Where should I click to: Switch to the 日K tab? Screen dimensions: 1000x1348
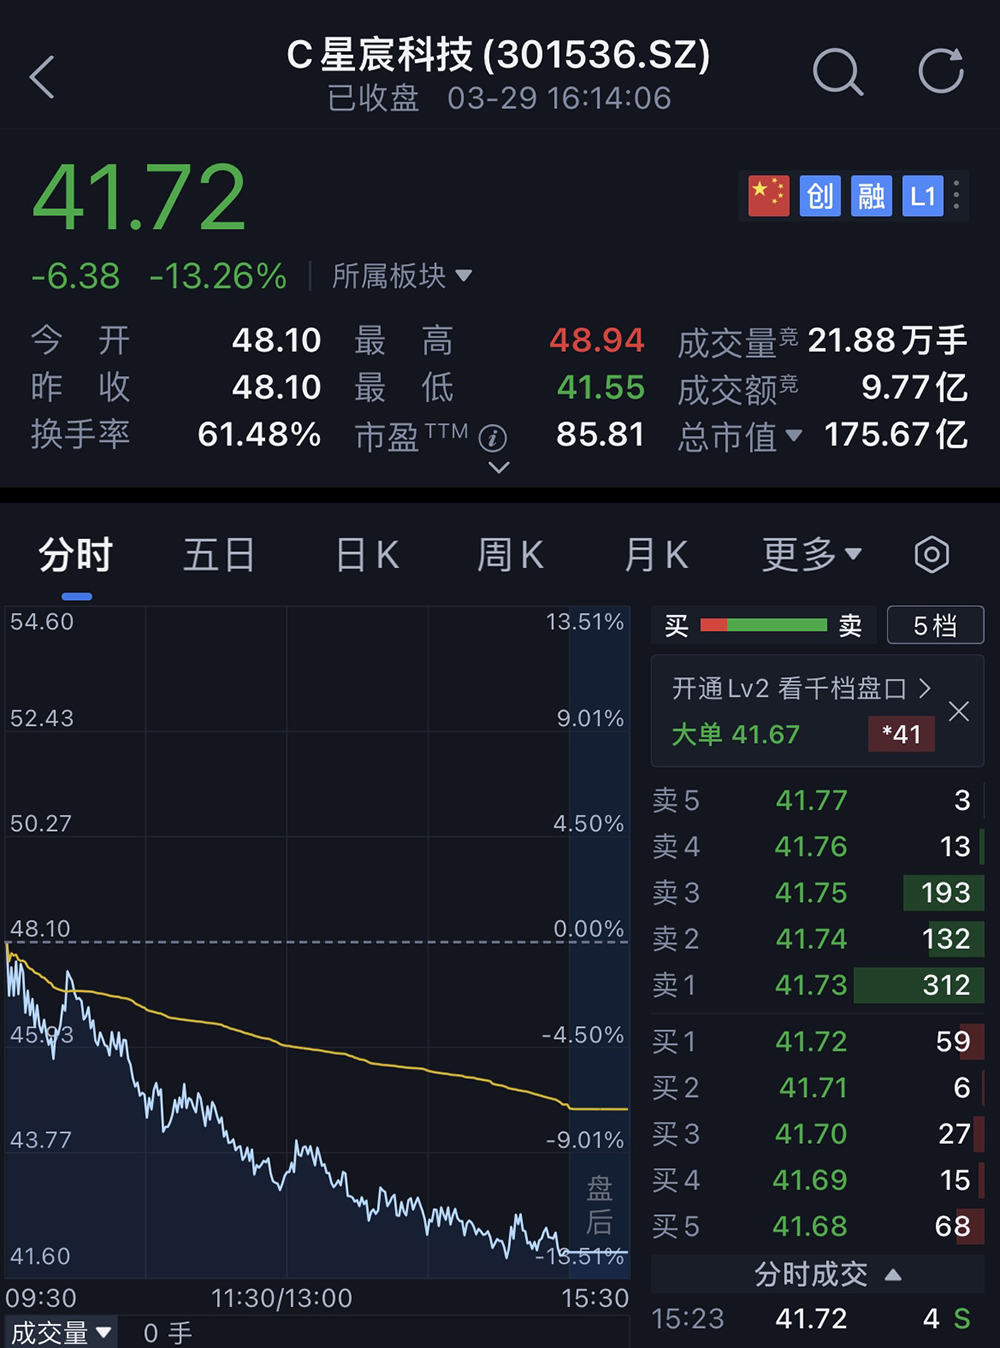[x=367, y=554]
